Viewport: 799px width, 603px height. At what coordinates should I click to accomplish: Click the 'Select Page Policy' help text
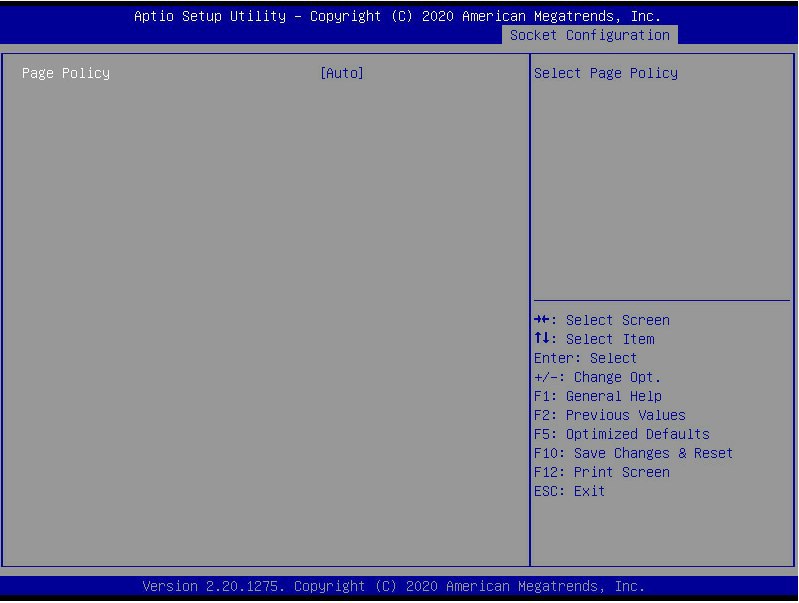(x=606, y=73)
